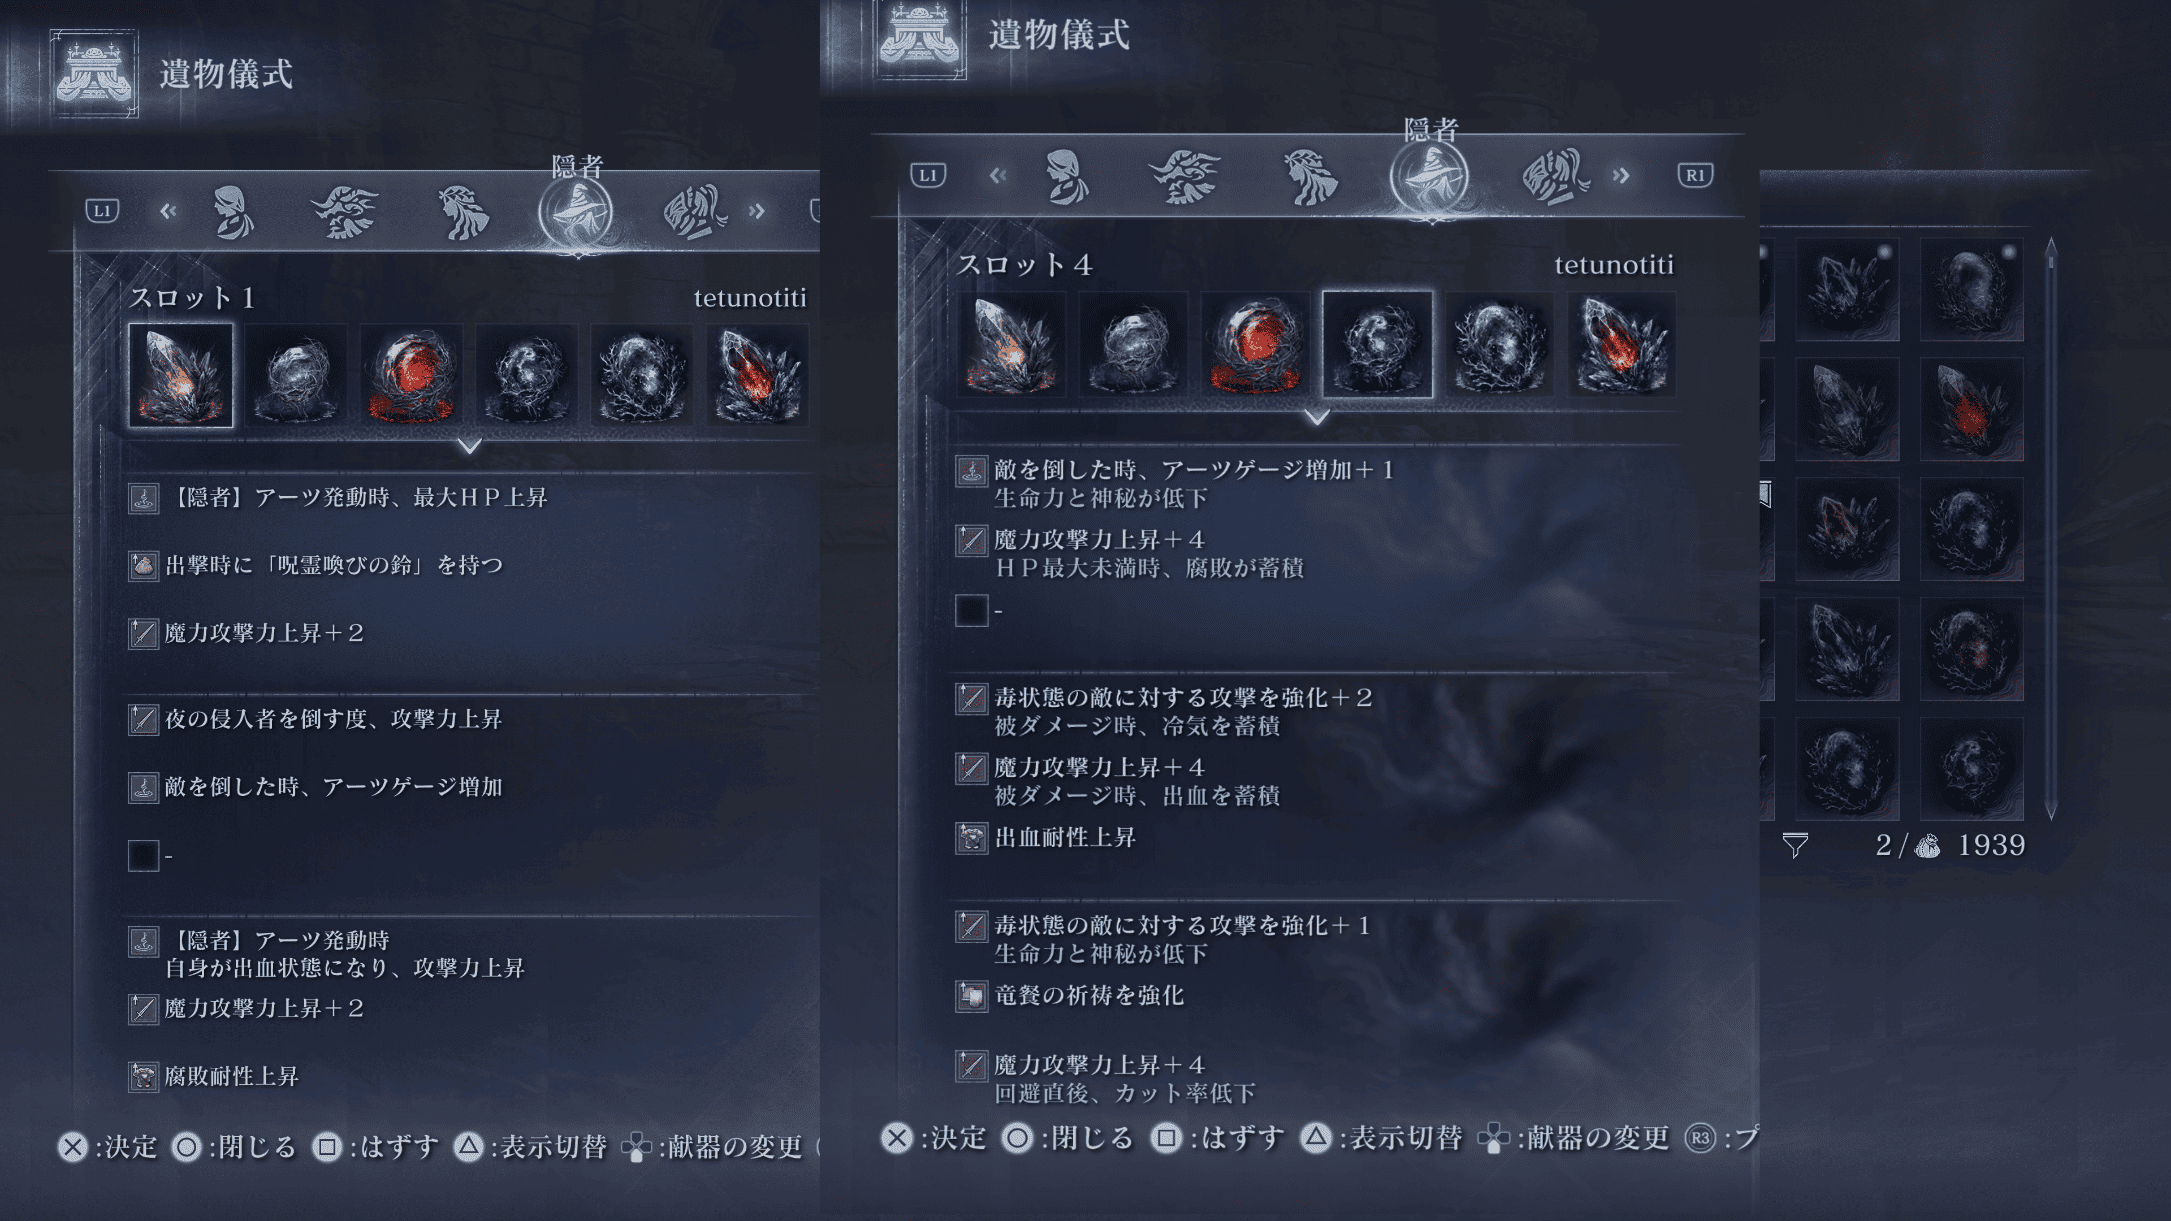Click the triangle 表示切替 prompt in right panel
This screenshot has height=1221, width=2171.
click(1381, 1138)
